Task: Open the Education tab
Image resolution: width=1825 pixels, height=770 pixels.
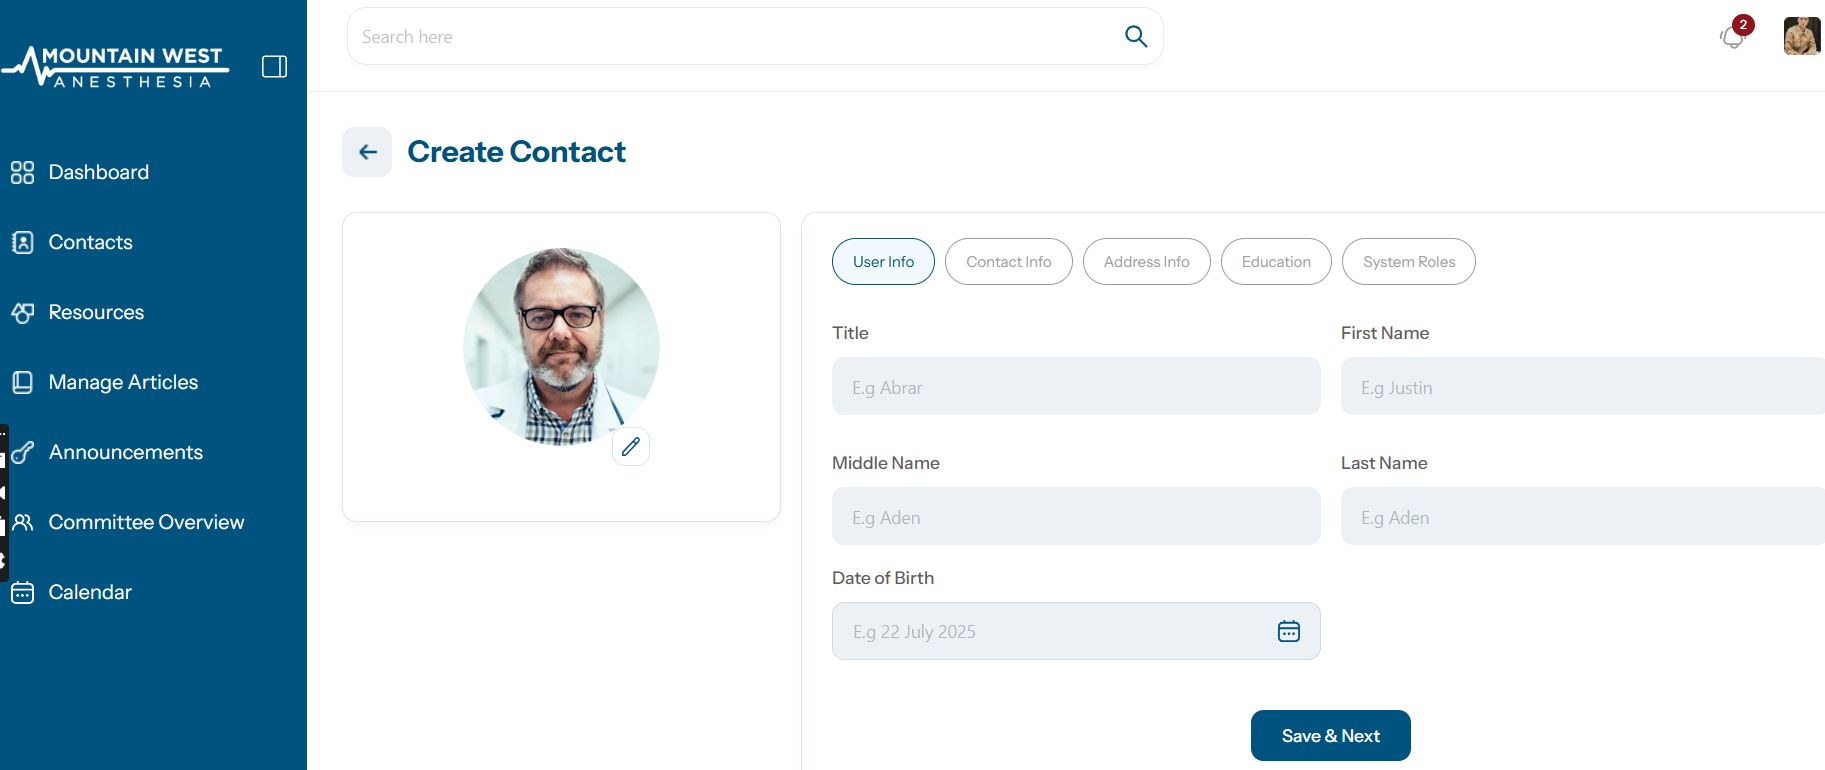Action: (1276, 262)
